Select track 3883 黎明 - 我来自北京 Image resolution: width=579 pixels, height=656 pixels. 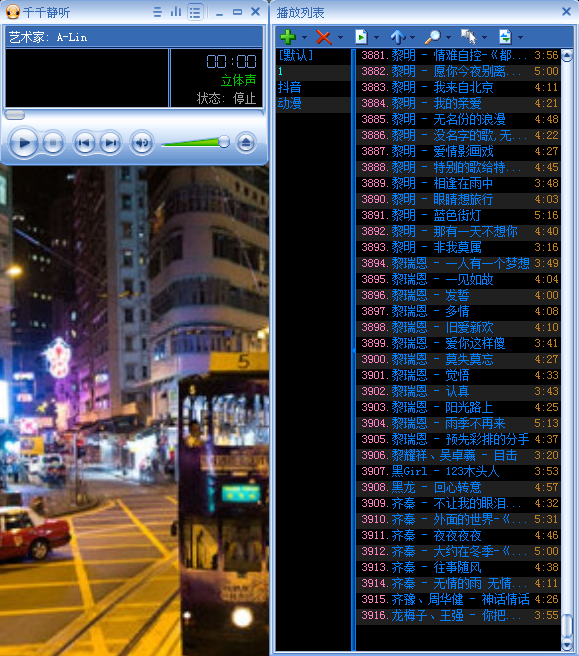click(x=459, y=87)
